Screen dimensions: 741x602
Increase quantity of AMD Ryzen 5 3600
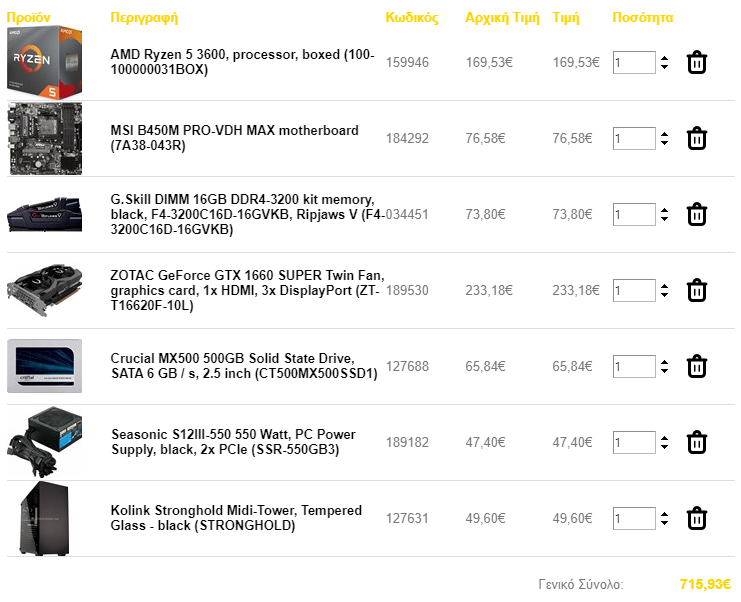pos(664,59)
